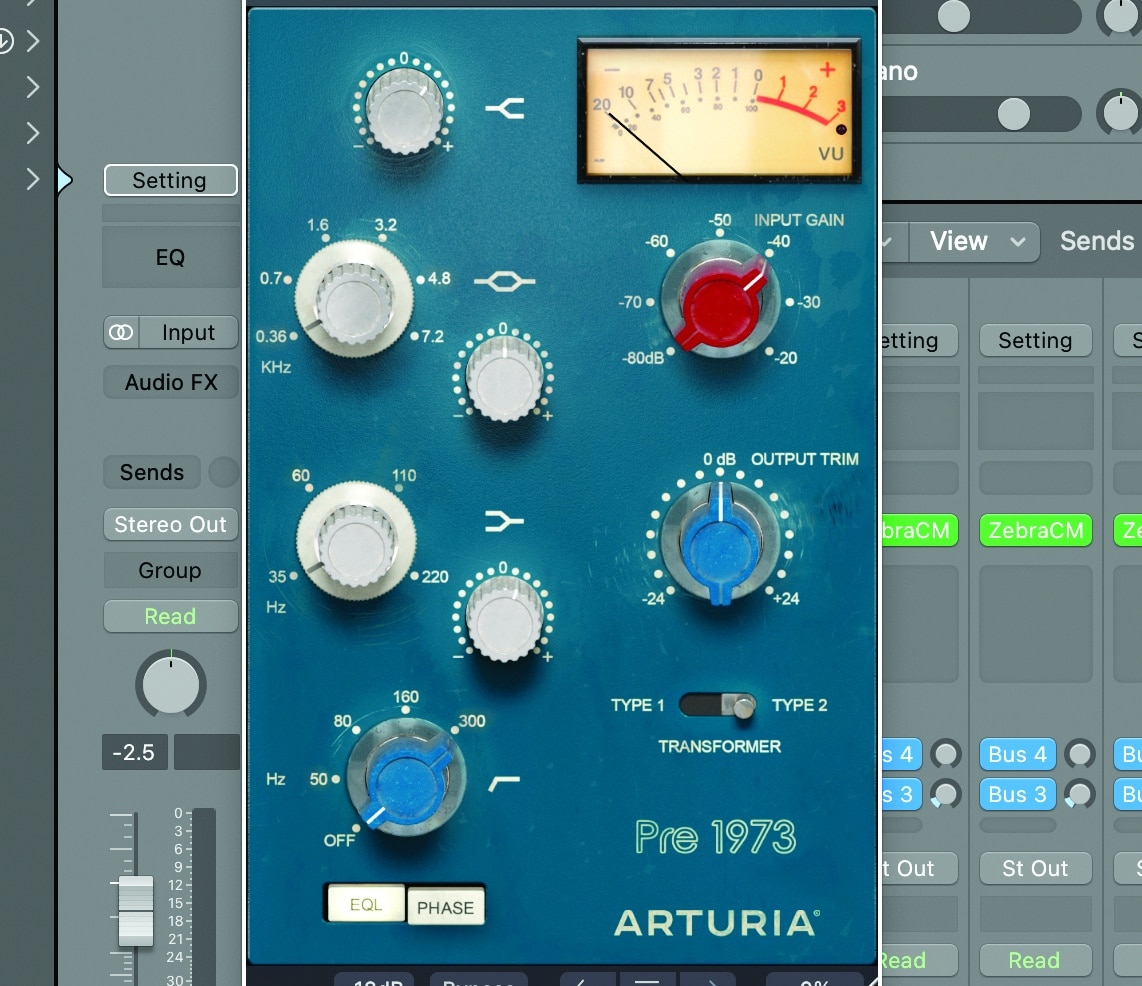Open the Sends header in mixer
The width and height of the screenshot is (1142, 986).
point(1097,241)
